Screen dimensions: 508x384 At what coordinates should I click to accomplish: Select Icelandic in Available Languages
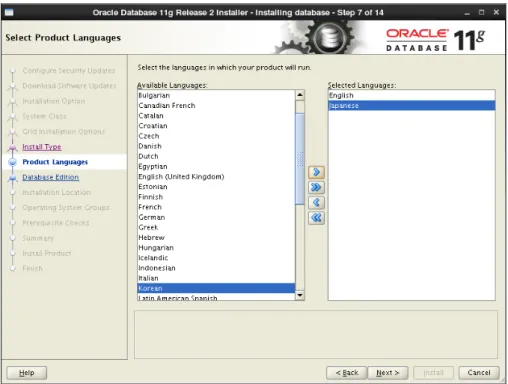coord(216,258)
